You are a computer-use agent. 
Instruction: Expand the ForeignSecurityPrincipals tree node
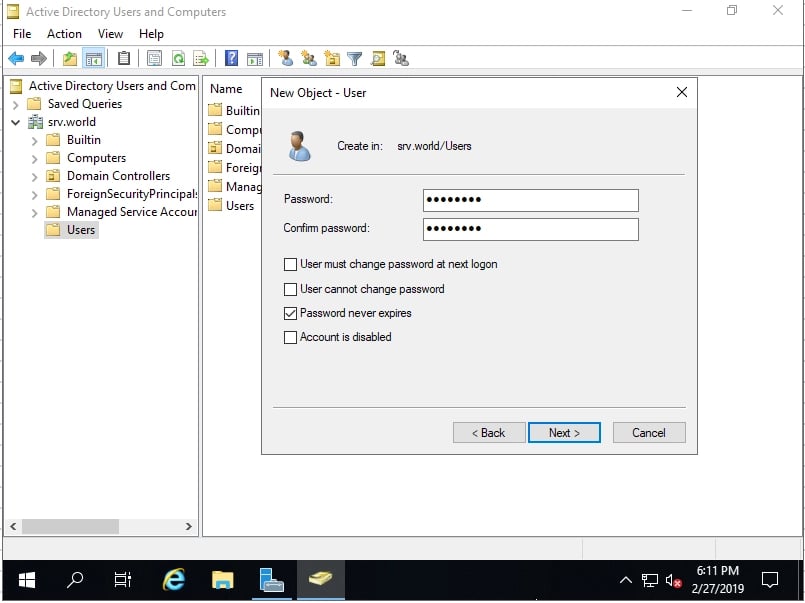[x=34, y=194]
